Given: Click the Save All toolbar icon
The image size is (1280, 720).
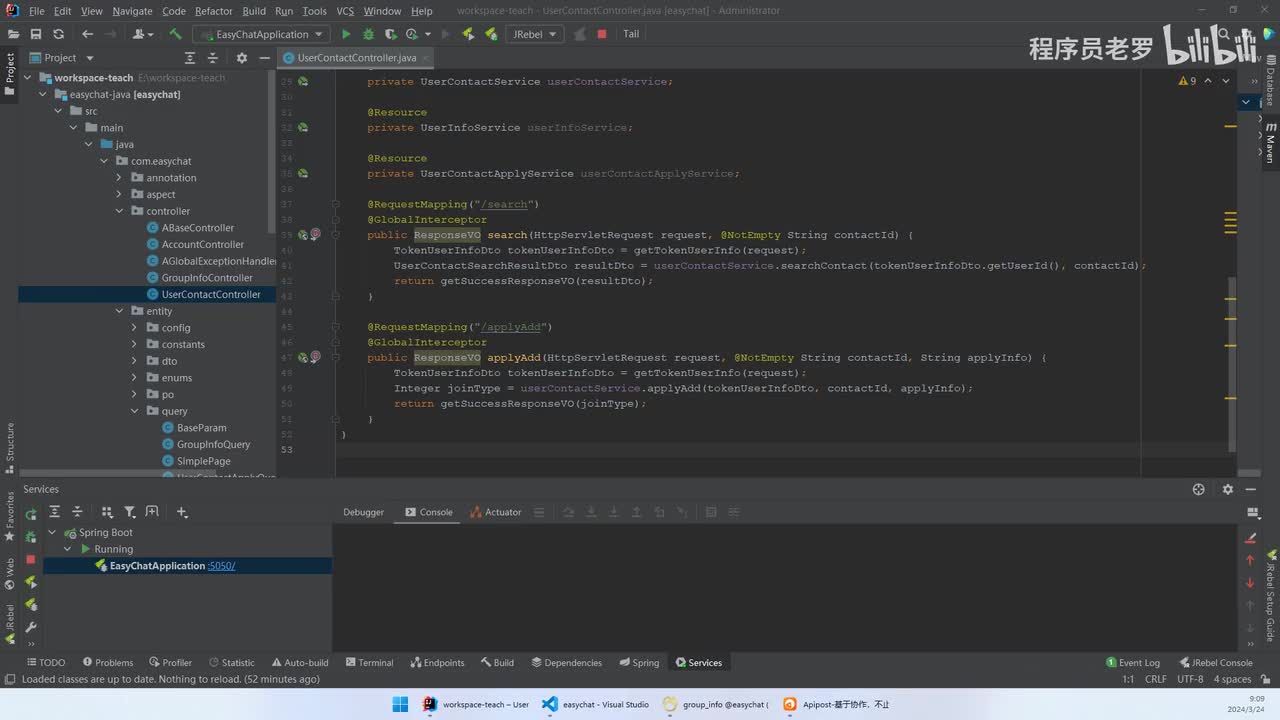Looking at the screenshot, I should point(36,34).
